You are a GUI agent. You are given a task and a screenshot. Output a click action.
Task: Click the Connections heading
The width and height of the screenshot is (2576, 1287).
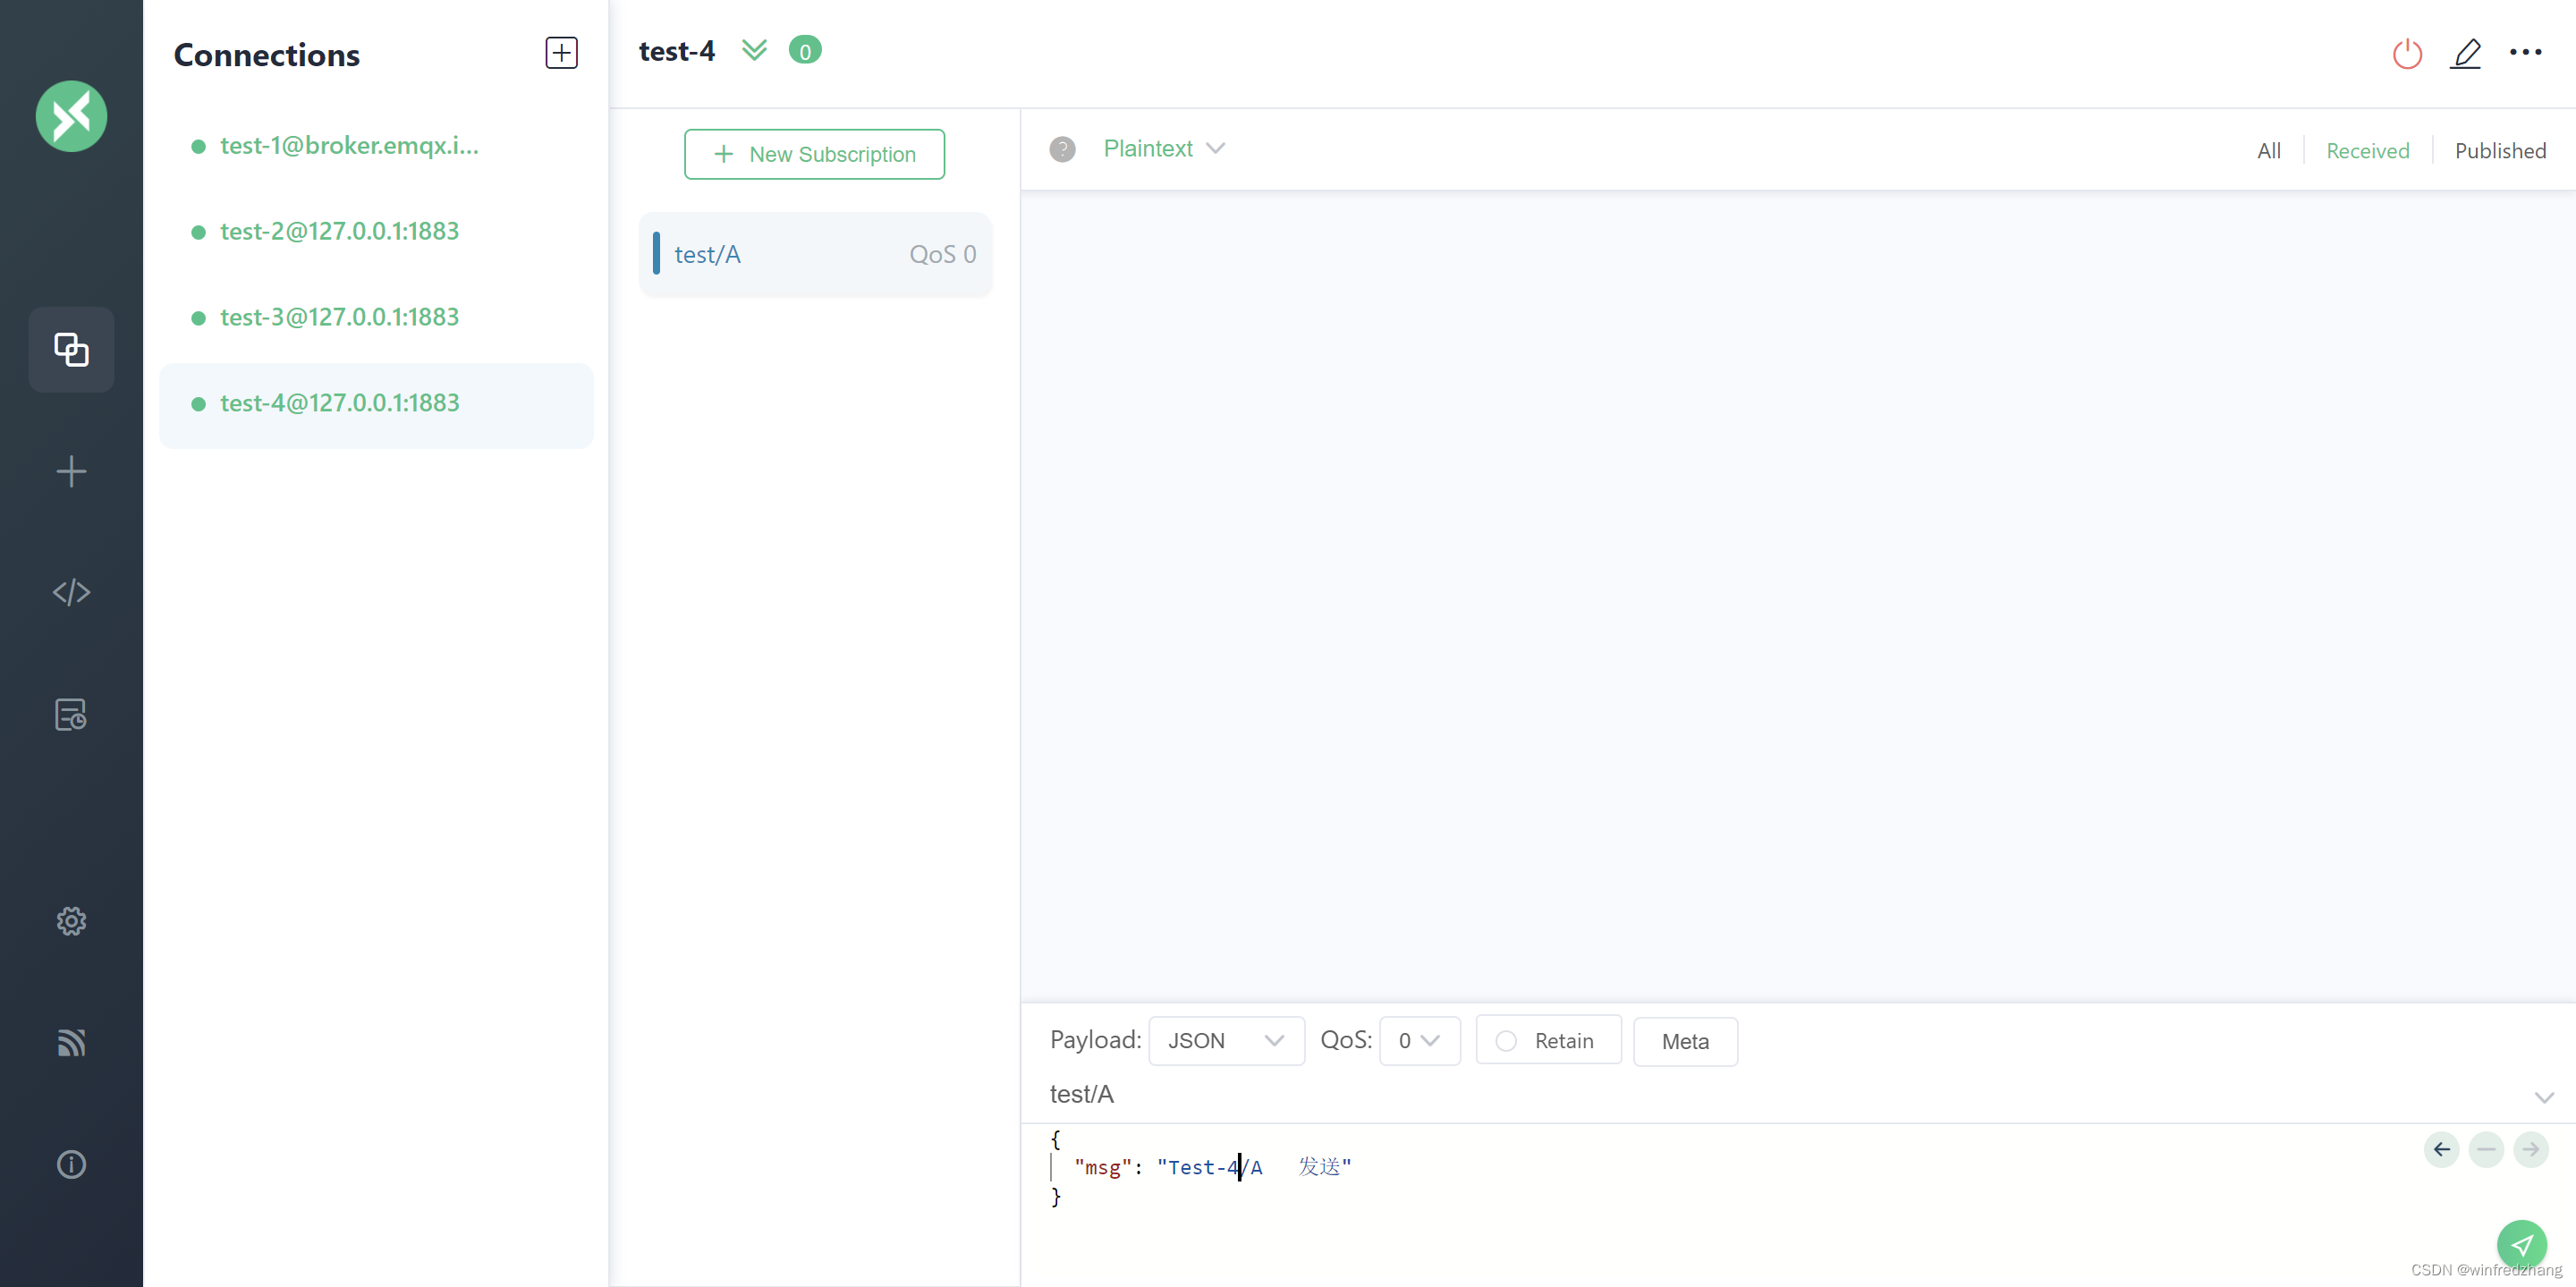tap(266, 54)
